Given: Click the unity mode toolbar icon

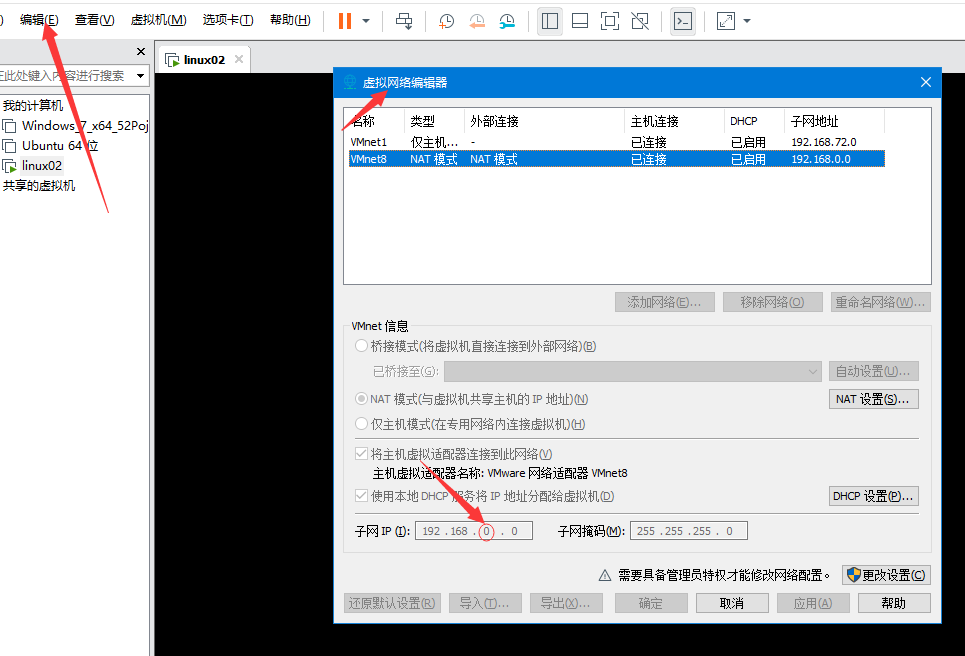Looking at the screenshot, I should 640,21.
